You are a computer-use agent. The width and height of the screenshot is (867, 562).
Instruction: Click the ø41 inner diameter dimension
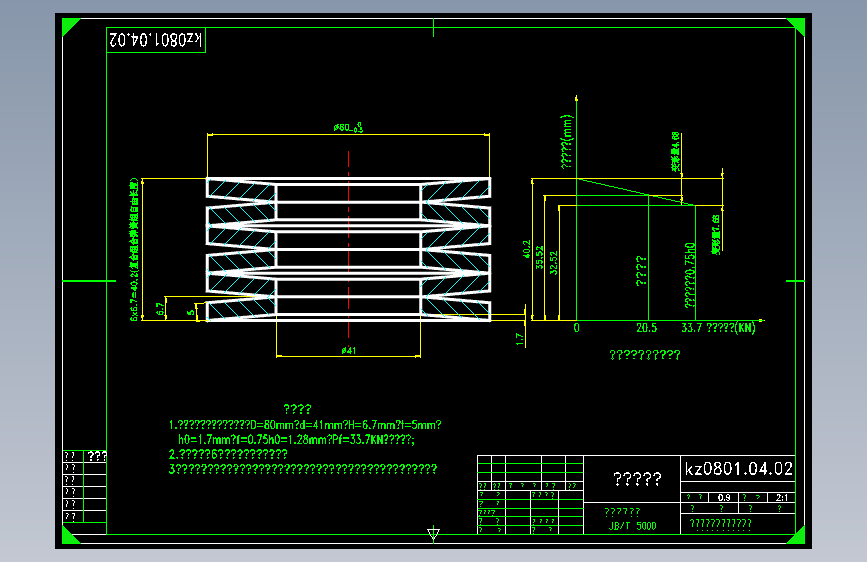tap(348, 350)
